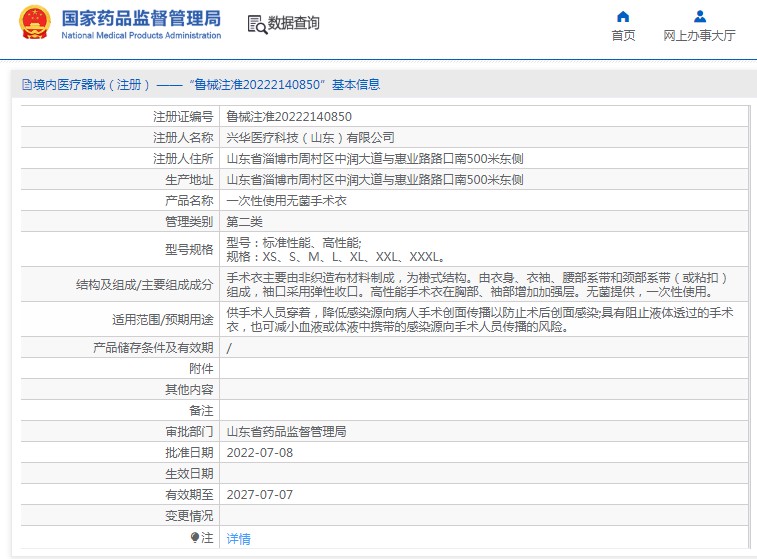The image size is (757, 559).
Task: Click the 批准日期 label
Action: click(189, 453)
